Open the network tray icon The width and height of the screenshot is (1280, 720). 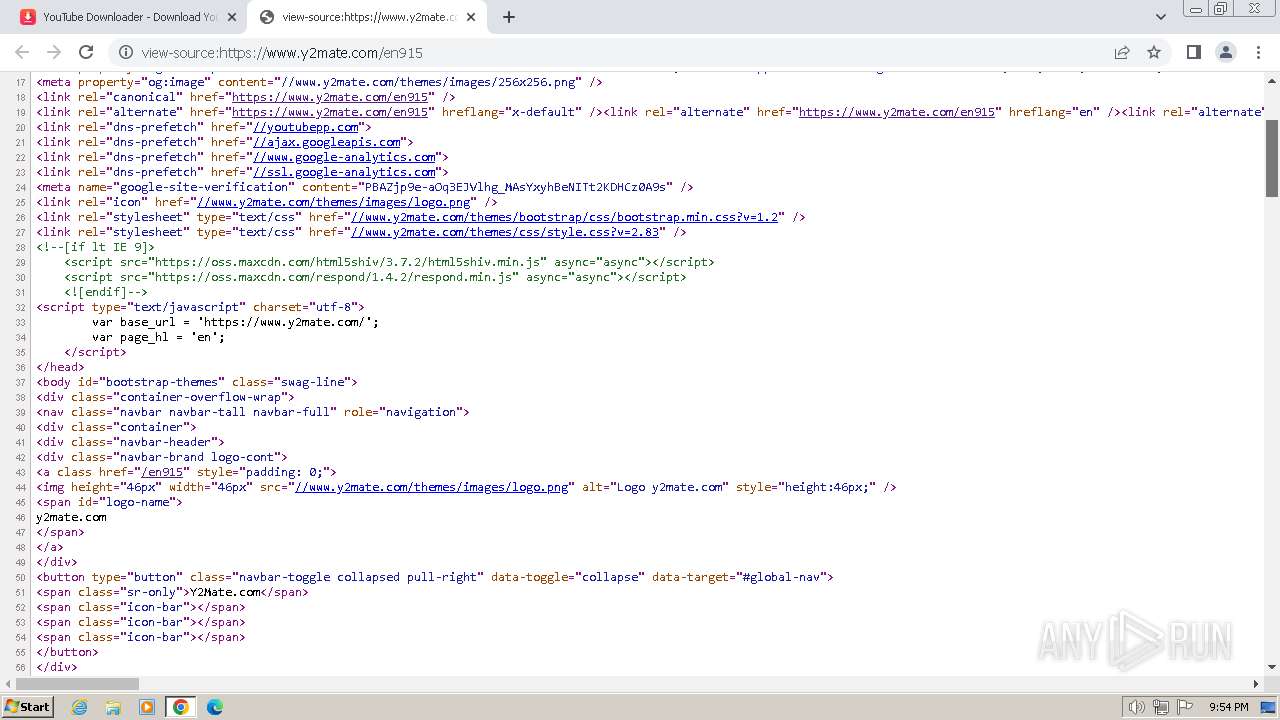(1161, 707)
